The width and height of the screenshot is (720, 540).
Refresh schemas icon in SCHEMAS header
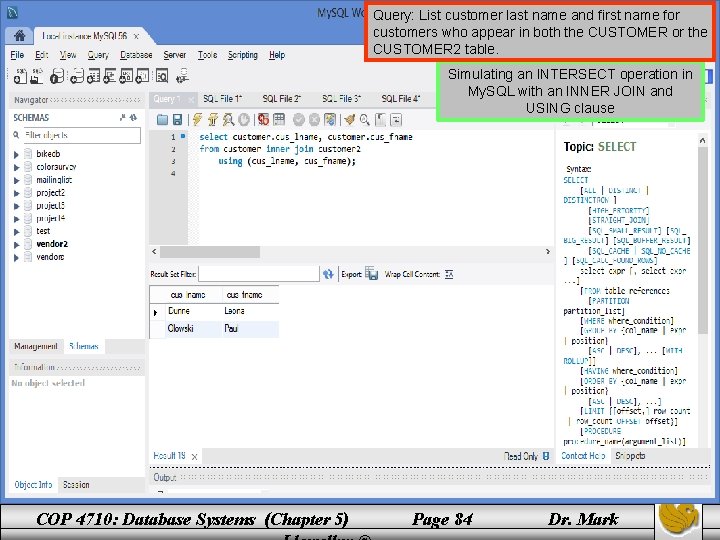(134, 118)
